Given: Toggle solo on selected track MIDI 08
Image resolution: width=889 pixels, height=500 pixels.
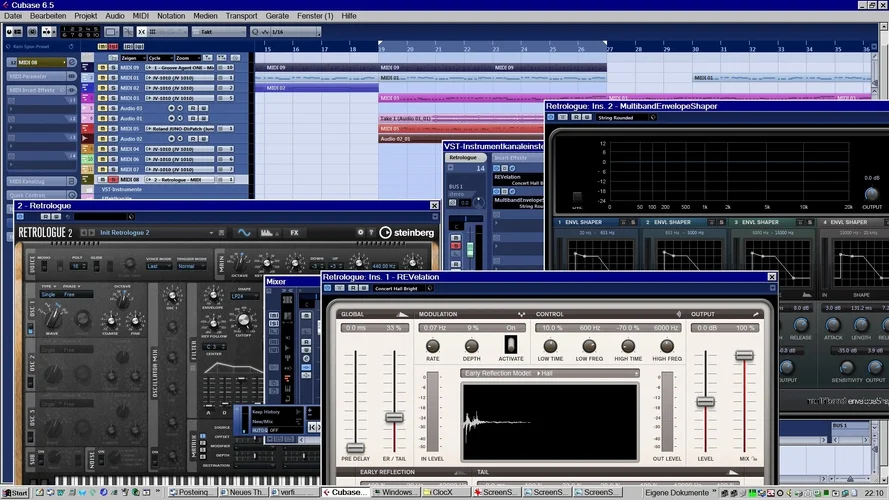Looking at the screenshot, I should point(113,180).
